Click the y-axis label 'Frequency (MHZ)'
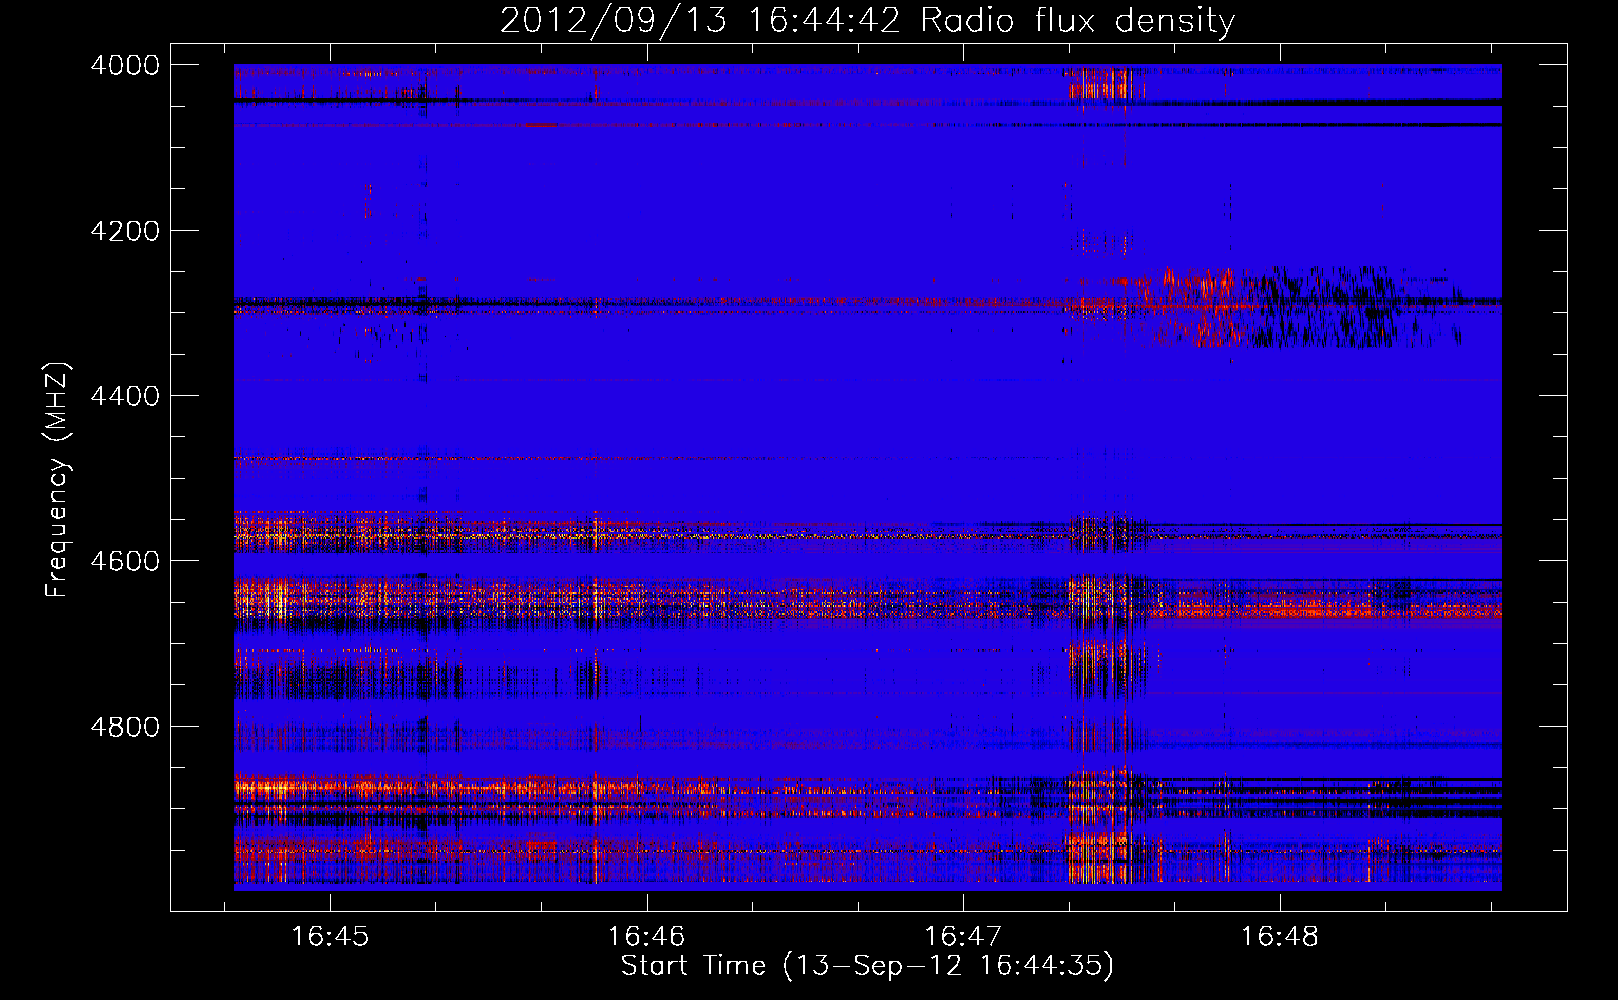Screen dimensions: 1618x1000 pyautogui.click(x=57, y=480)
